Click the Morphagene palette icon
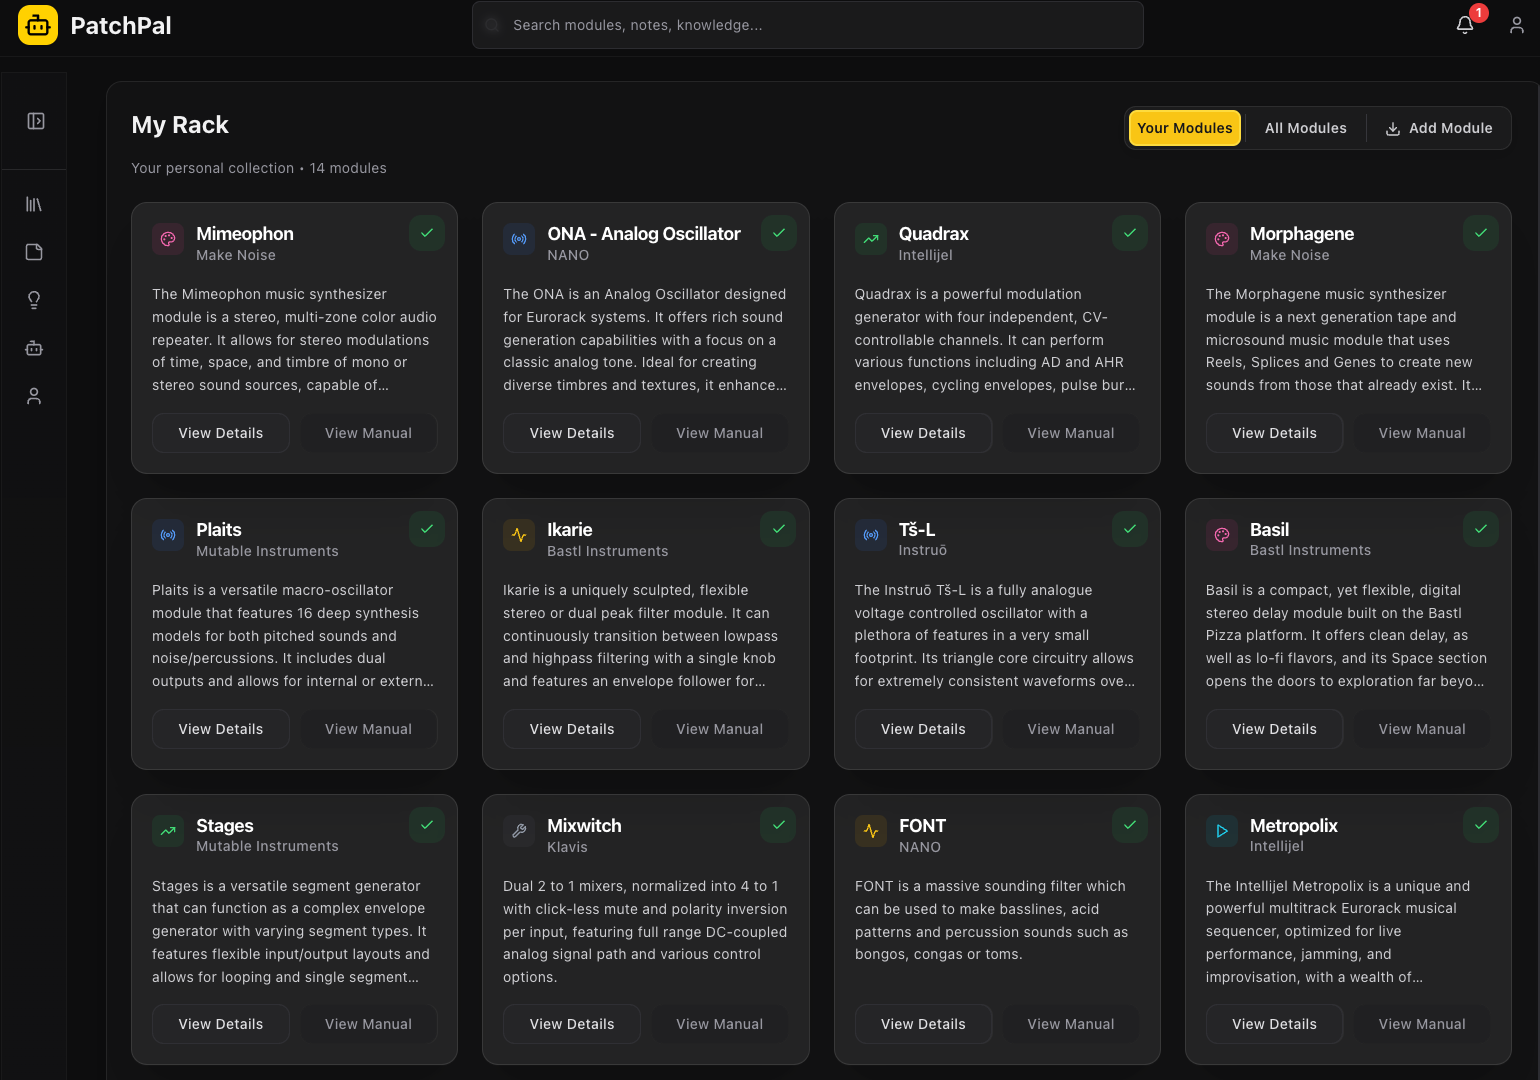Viewport: 1540px width, 1080px height. (x=1222, y=239)
